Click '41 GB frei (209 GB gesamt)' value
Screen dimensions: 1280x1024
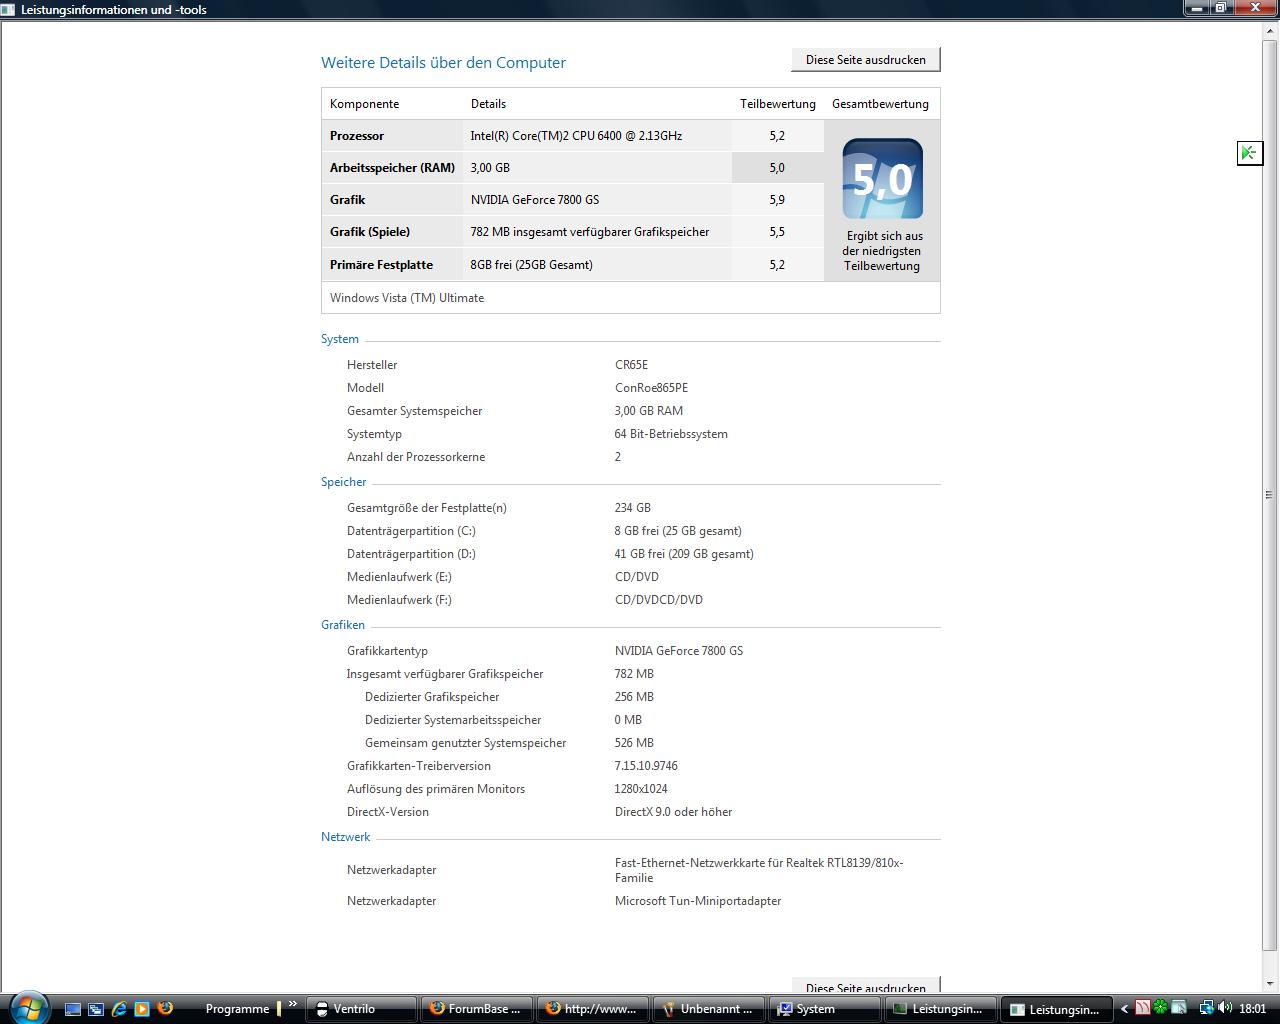click(684, 554)
